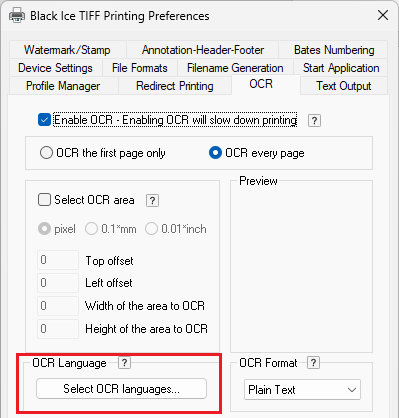Viewport: 399px width, 418px height.
Task: Click help icon next to Enable OCR
Action: pyautogui.click(x=314, y=120)
